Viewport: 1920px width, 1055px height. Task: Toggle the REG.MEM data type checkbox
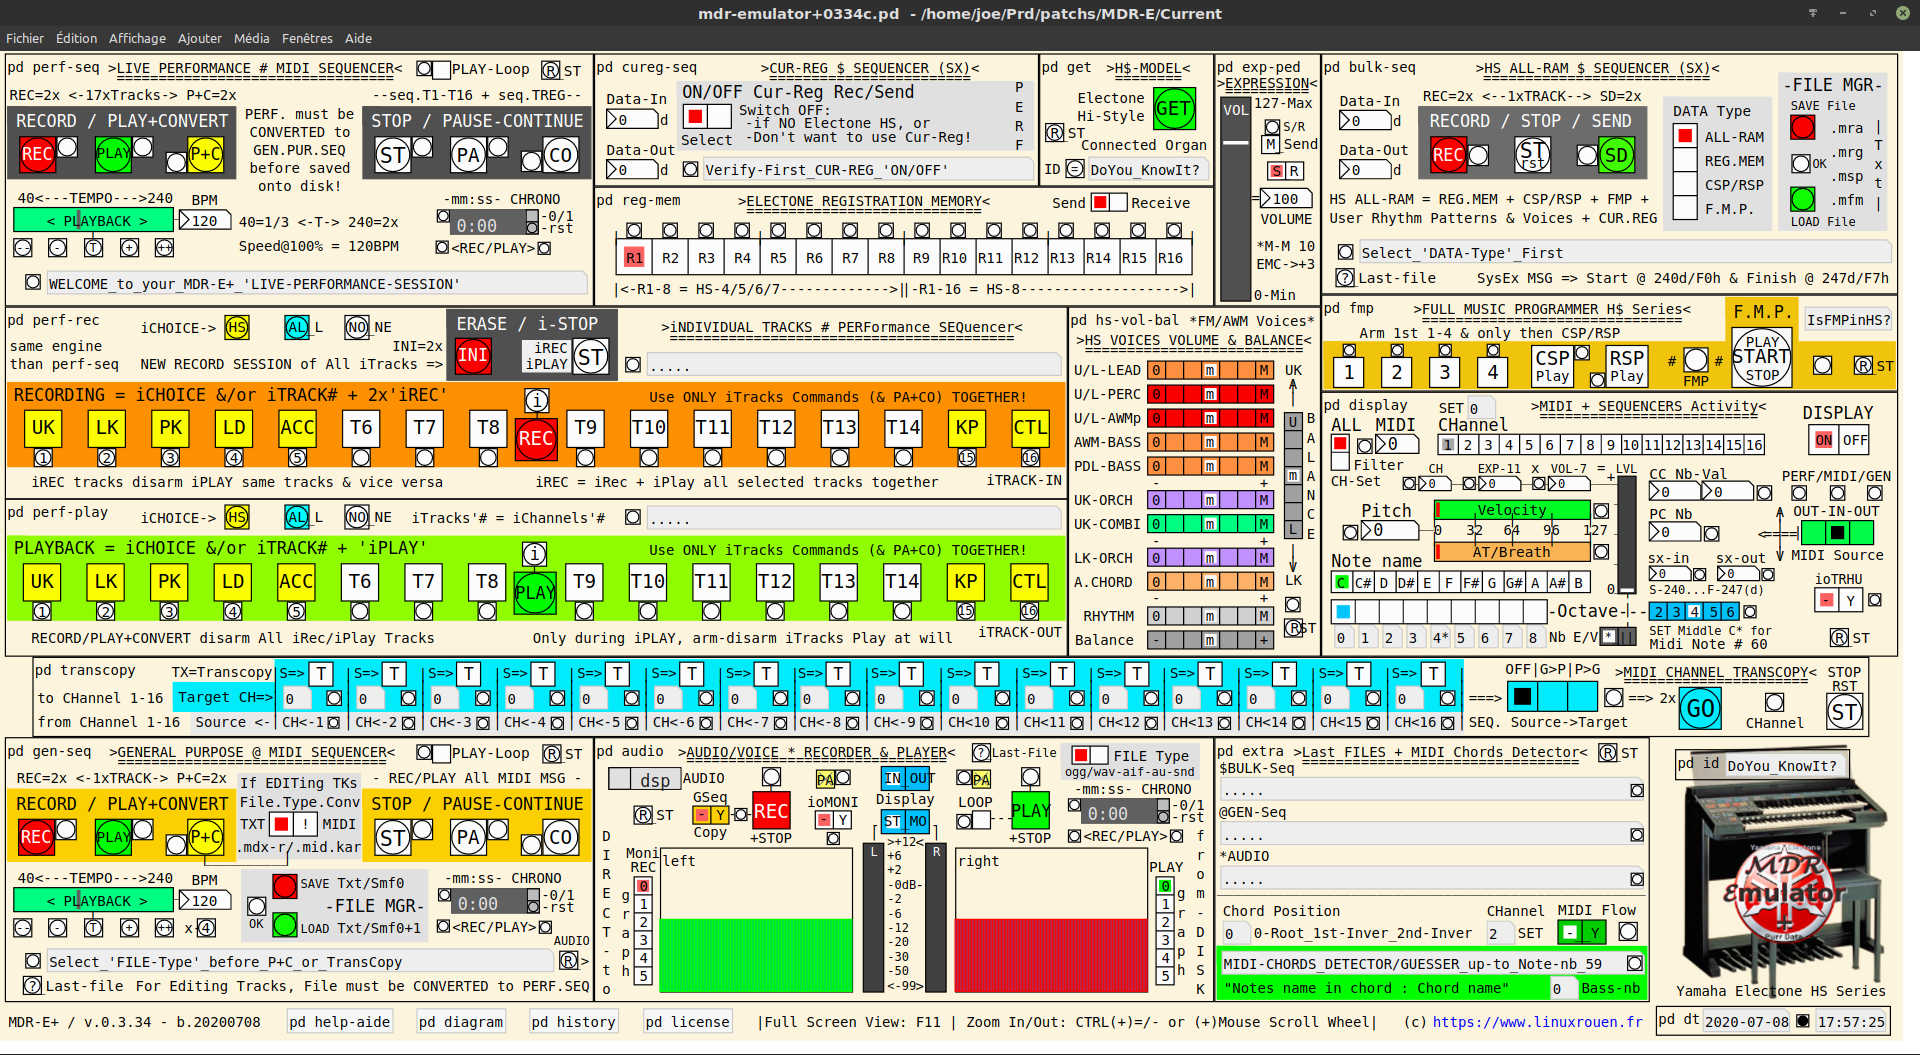tap(1685, 160)
